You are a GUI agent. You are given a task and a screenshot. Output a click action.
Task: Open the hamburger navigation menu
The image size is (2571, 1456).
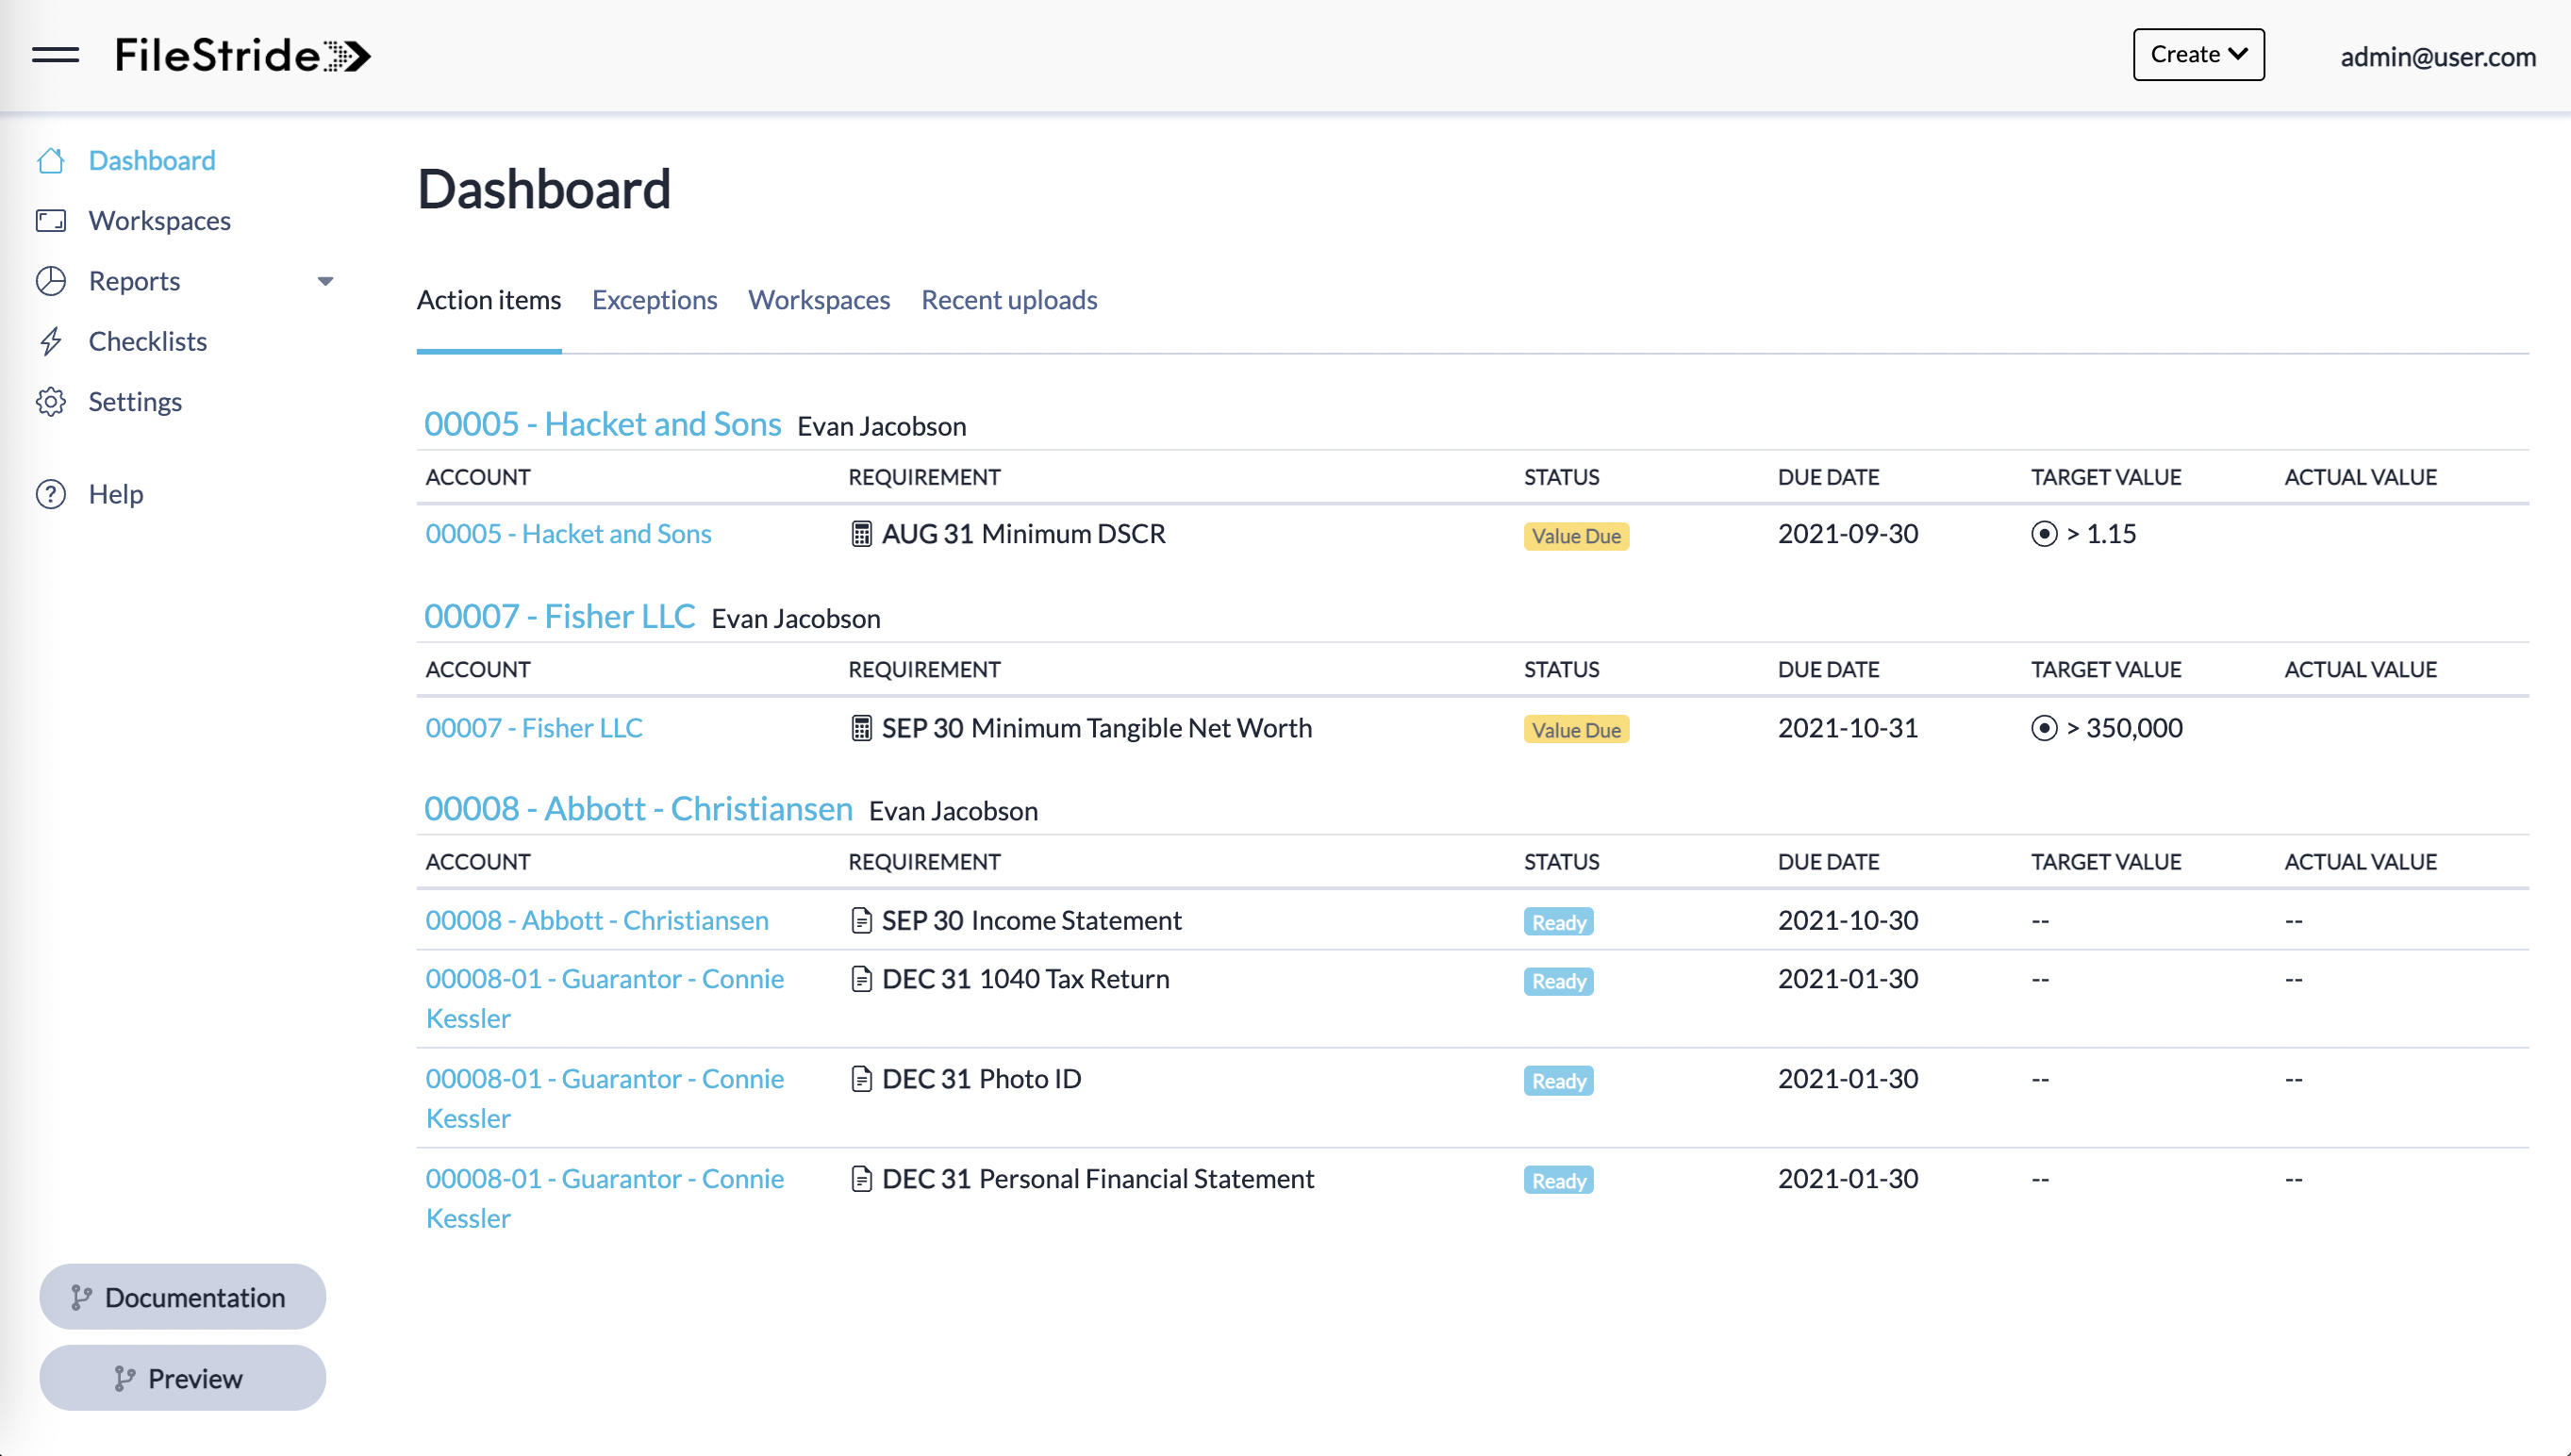pyautogui.click(x=56, y=55)
